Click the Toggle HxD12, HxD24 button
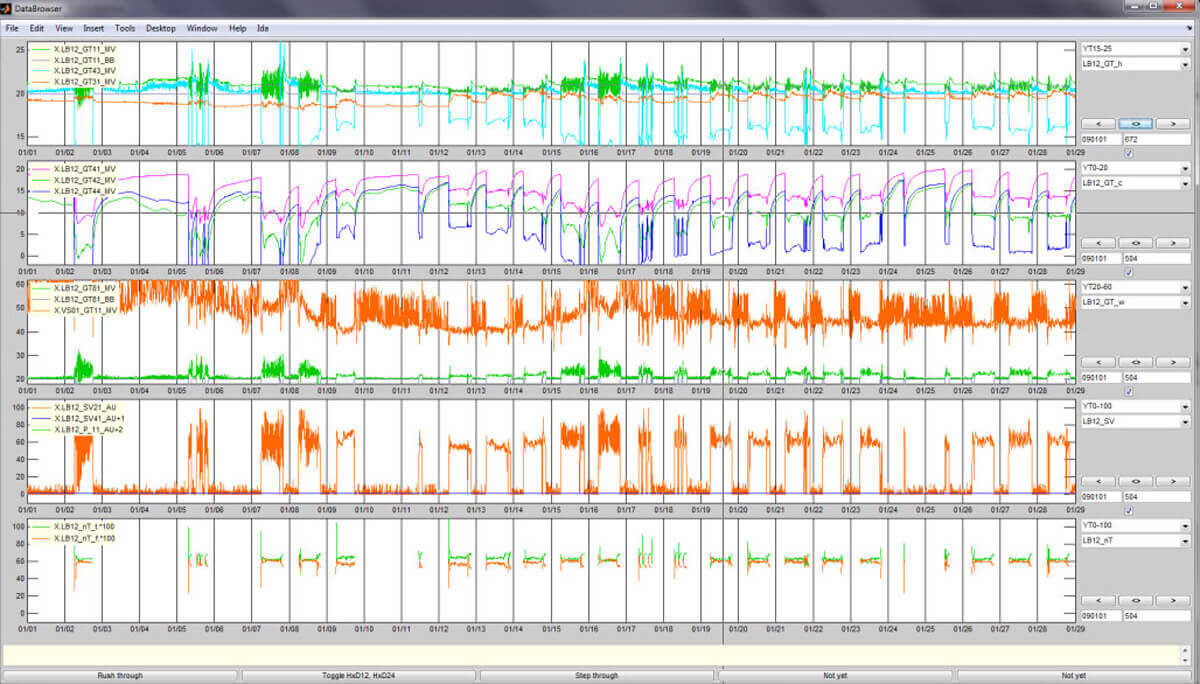Image resolution: width=1200 pixels, height=684 pixels. coord(358,676)
